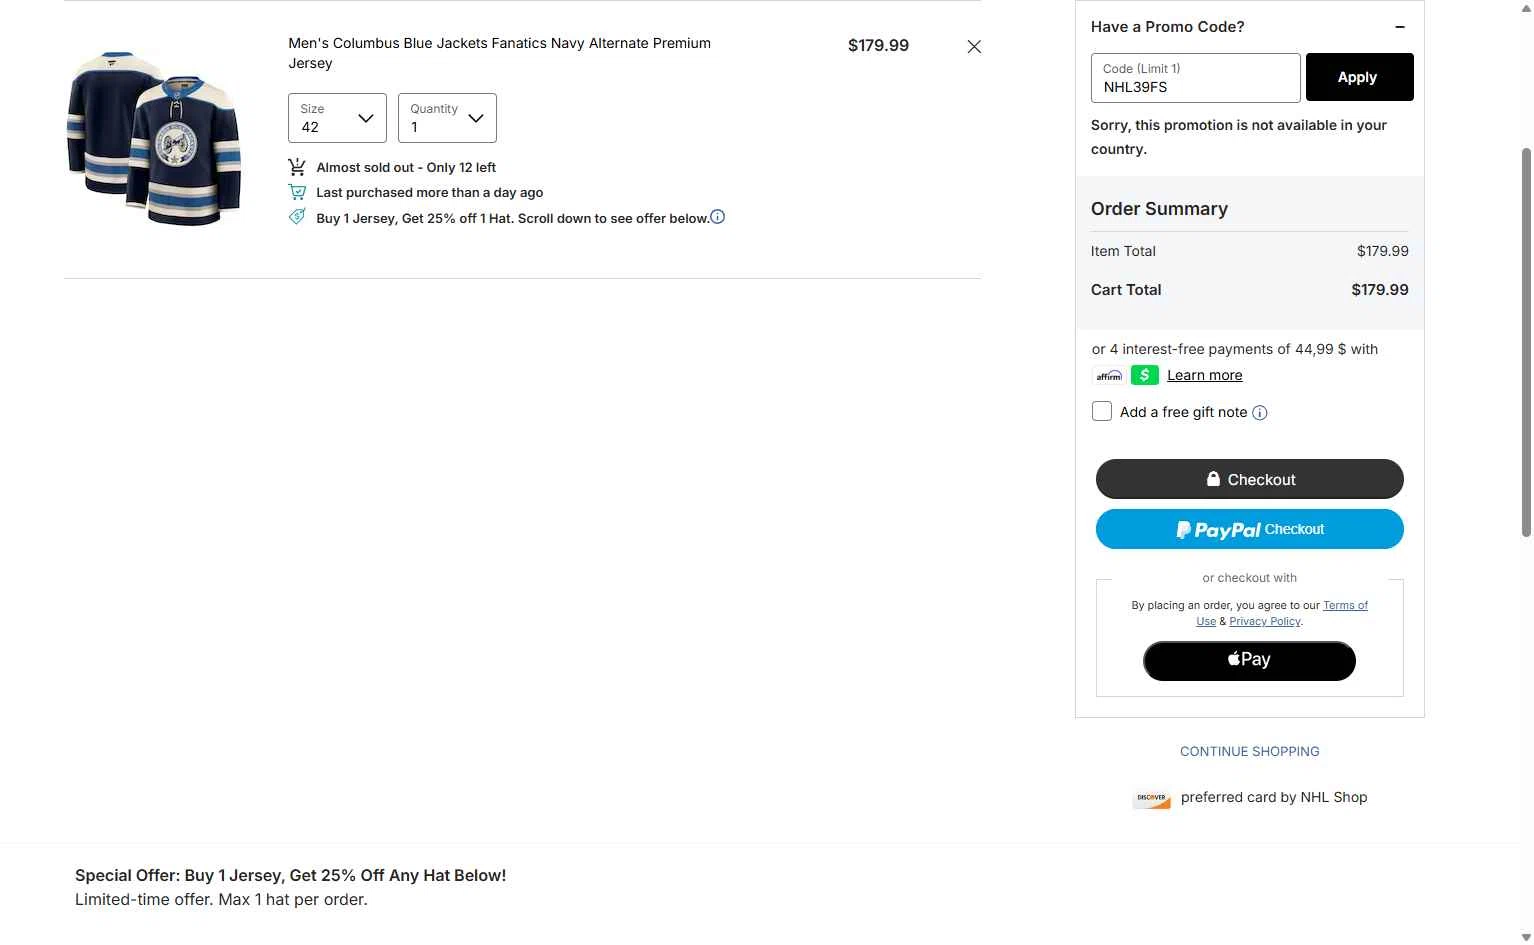Open the Quantity dropdown

pos(447,118)
